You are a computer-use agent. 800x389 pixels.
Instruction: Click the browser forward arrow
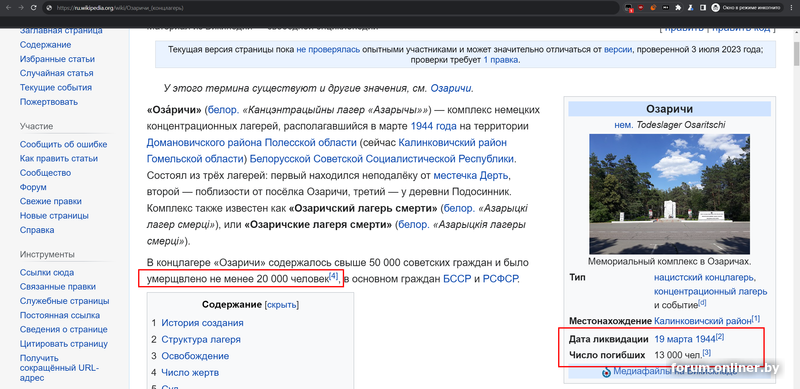[x=21, y=8]
